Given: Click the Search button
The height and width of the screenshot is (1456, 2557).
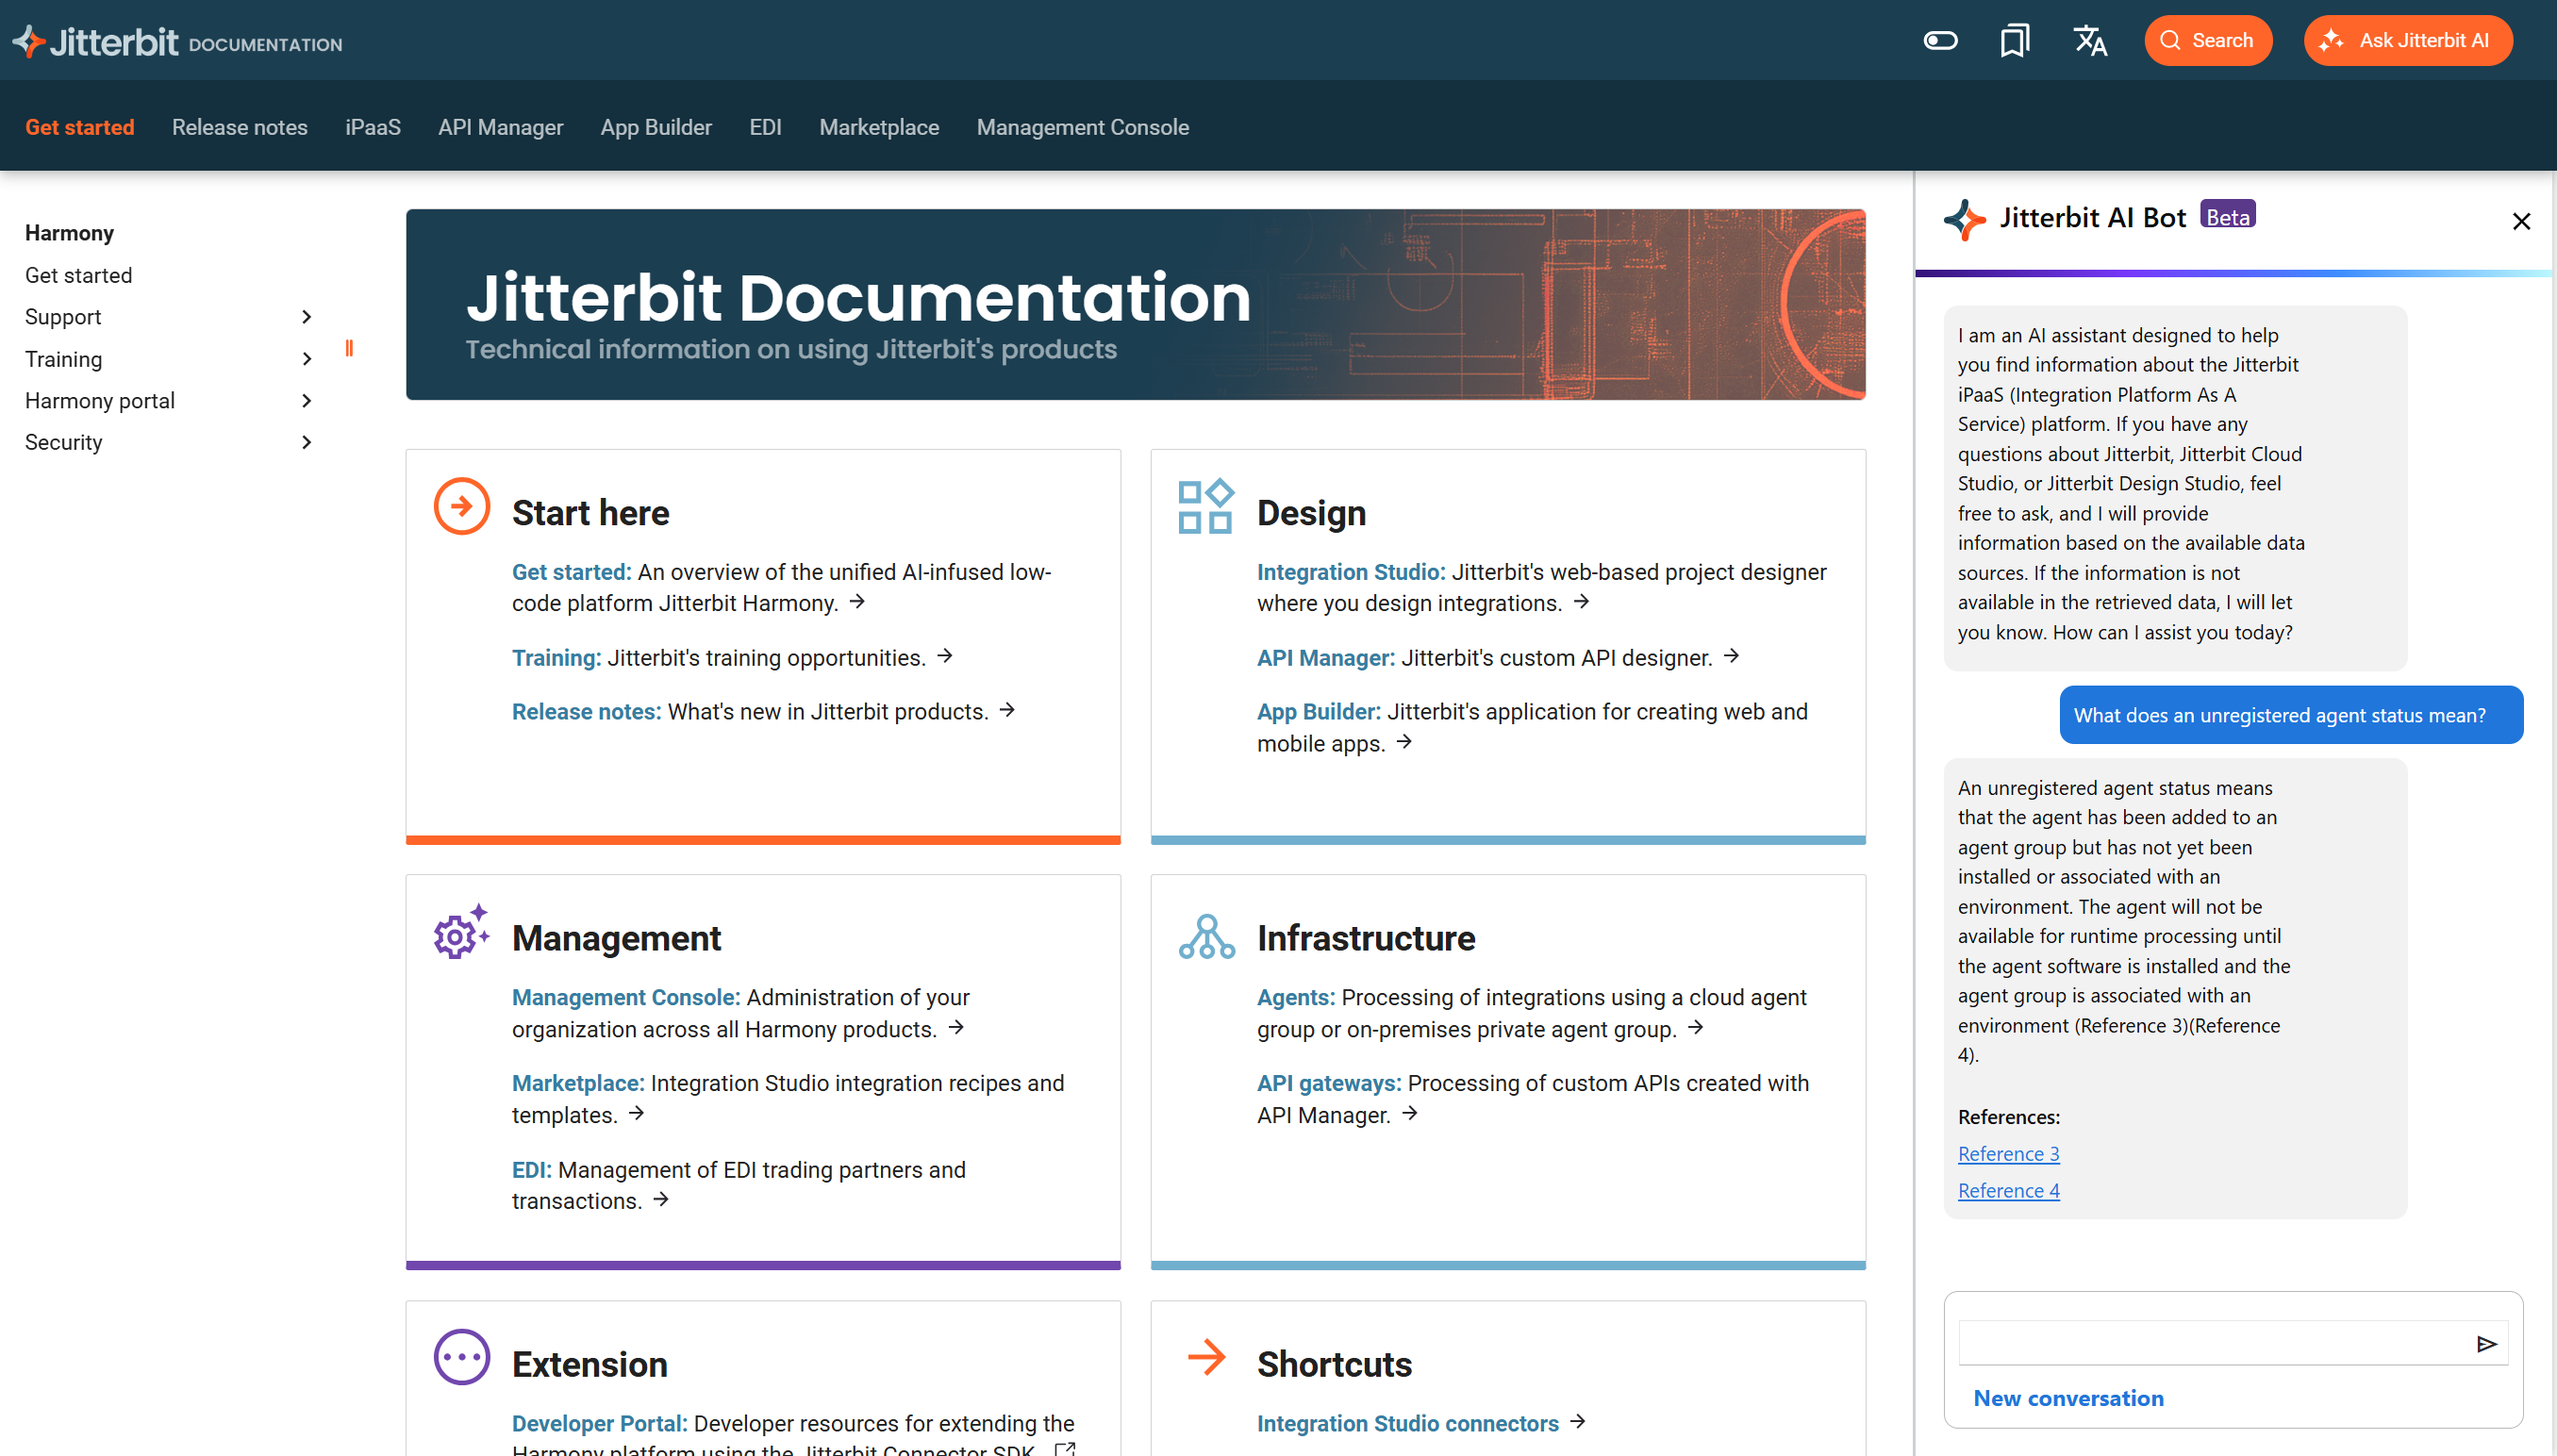Looking at the screenshot, I should (2208, 41).
